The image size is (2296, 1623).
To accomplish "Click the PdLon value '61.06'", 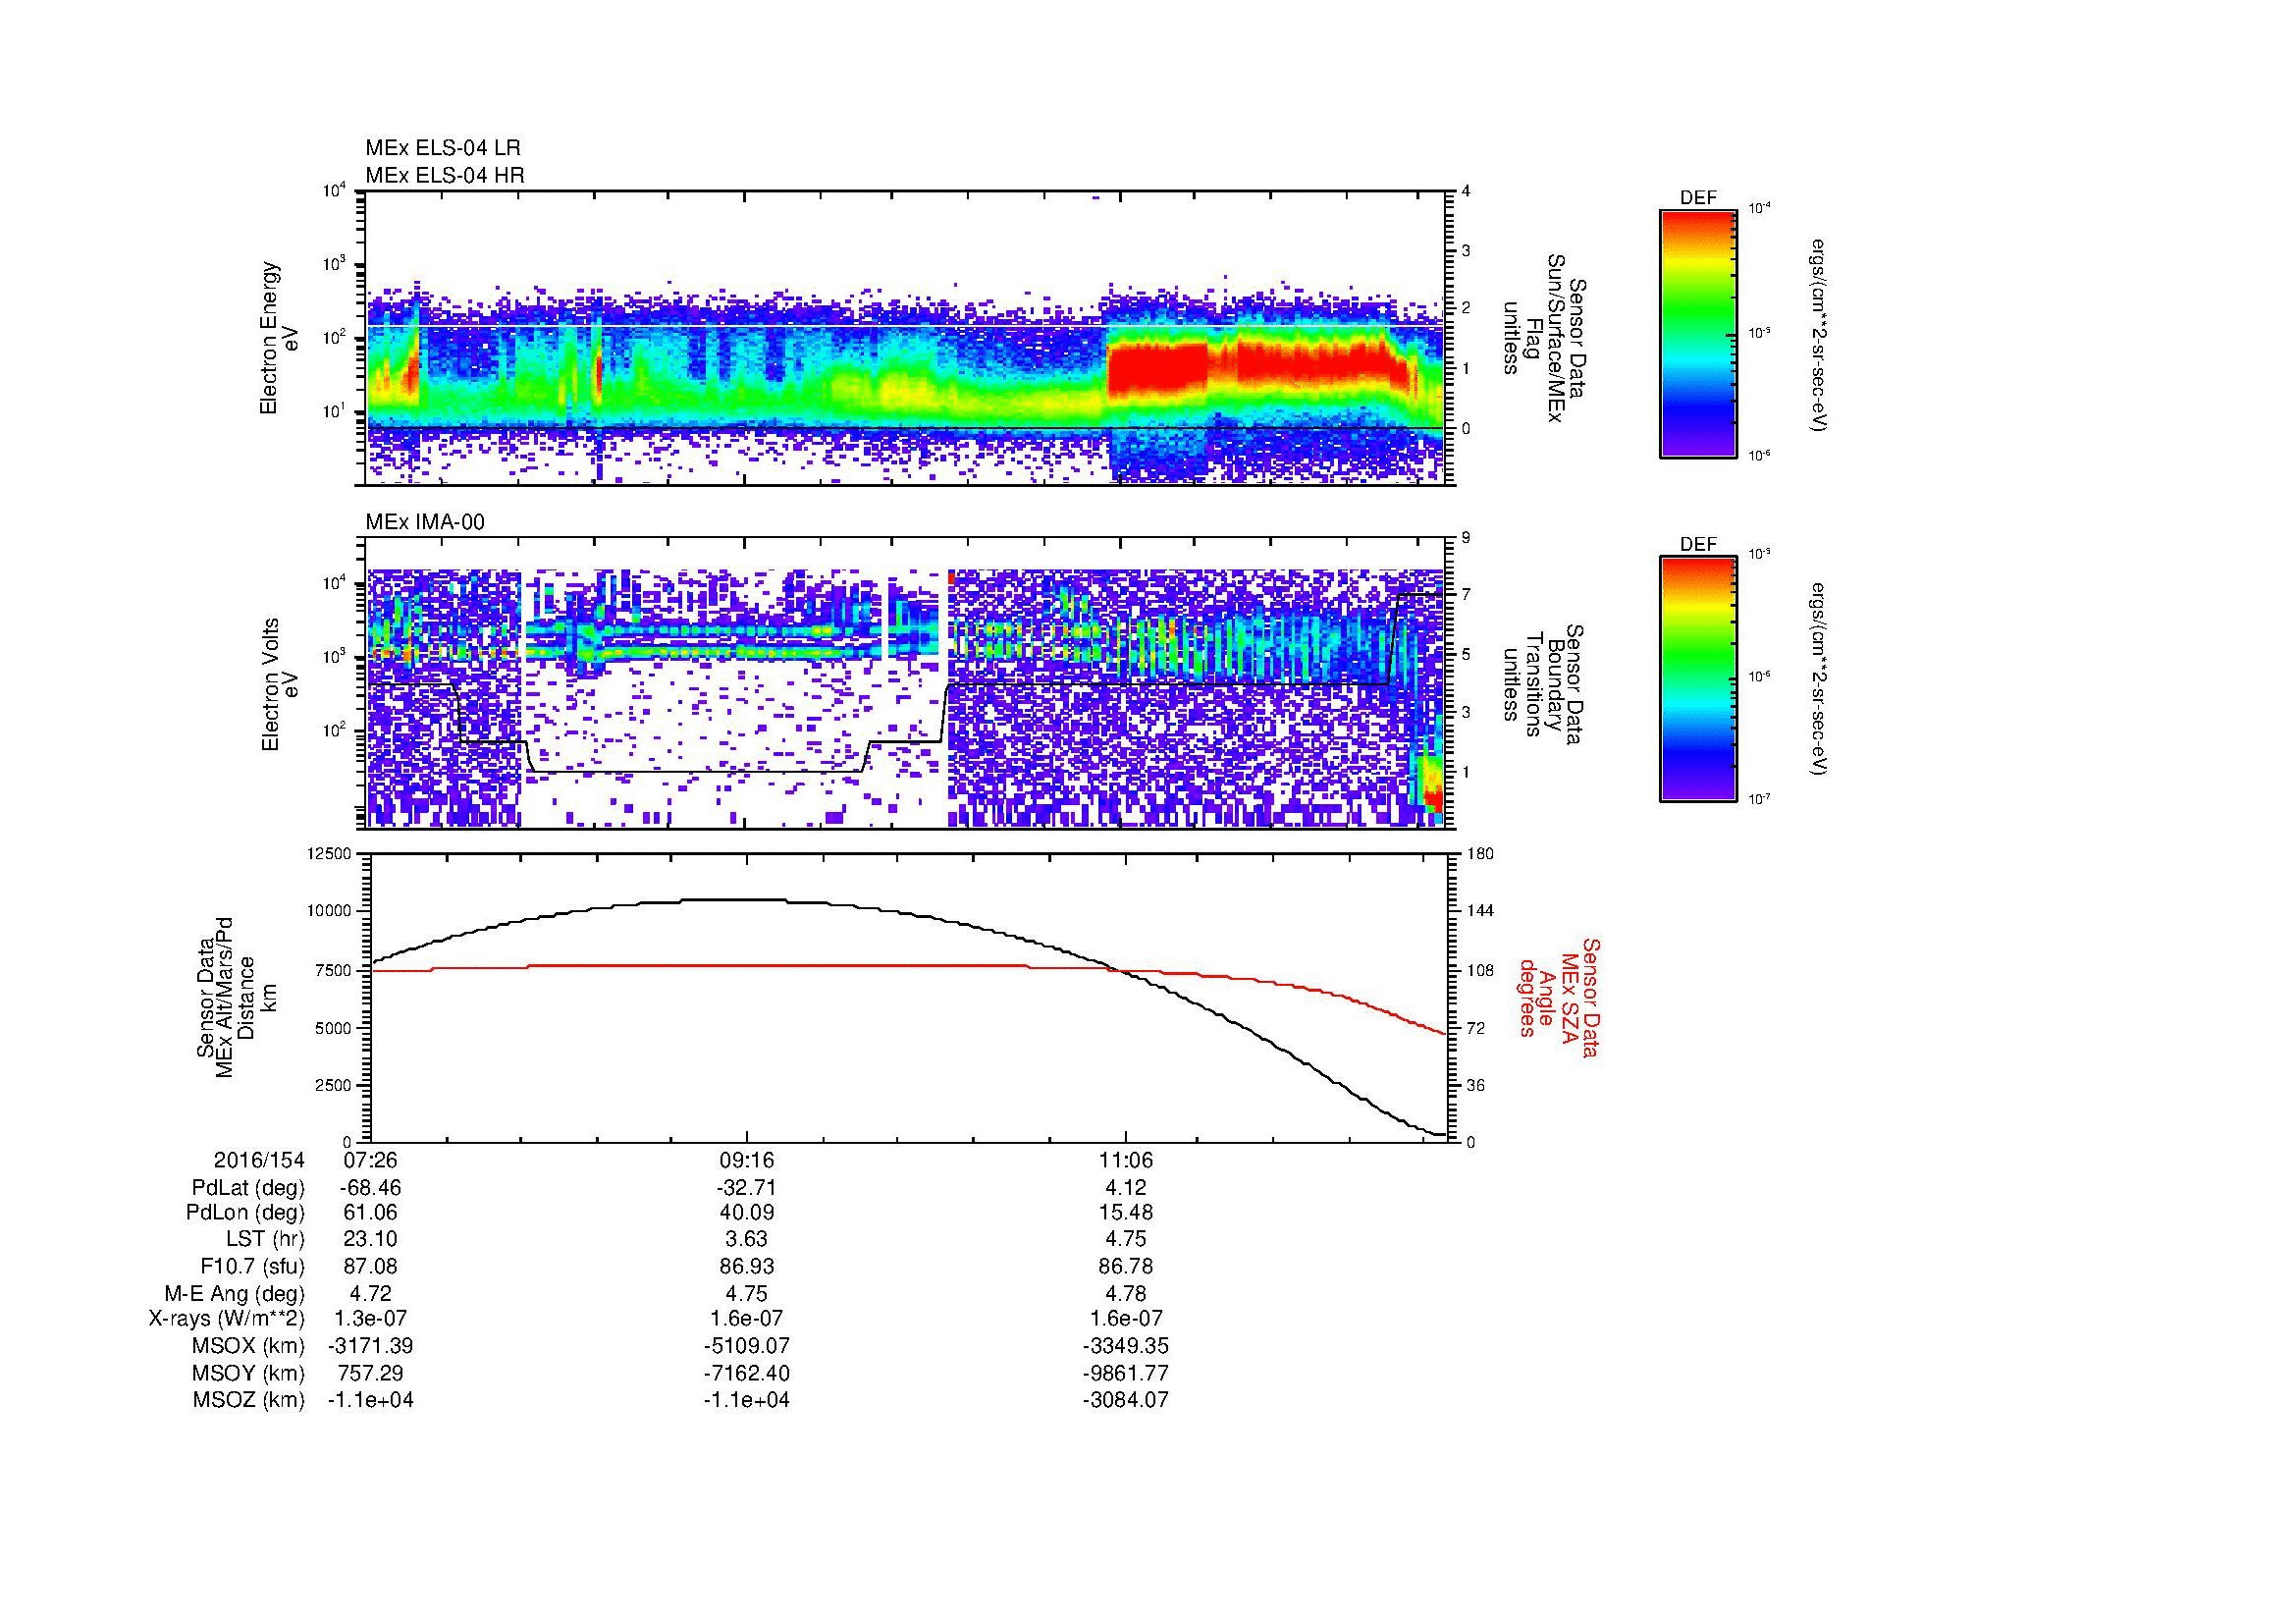I will (370, 1213).
